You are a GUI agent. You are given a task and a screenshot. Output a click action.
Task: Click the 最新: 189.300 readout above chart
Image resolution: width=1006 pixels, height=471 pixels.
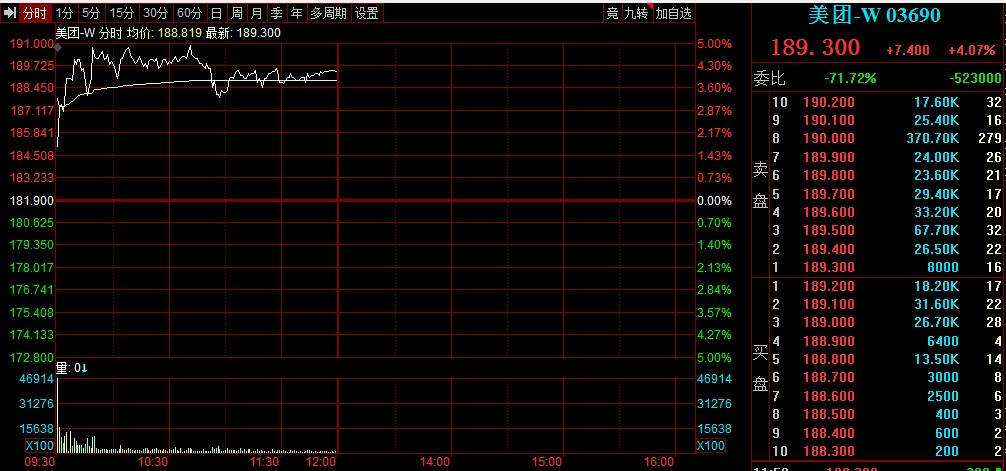(x=243, y=33)
